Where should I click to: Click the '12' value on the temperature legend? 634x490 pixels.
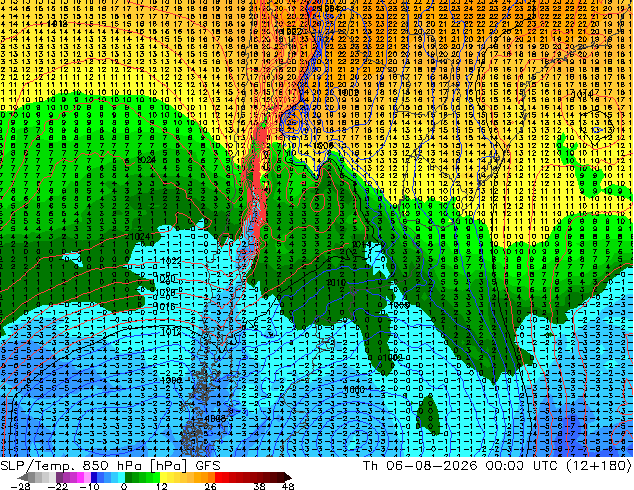(162, 486)
